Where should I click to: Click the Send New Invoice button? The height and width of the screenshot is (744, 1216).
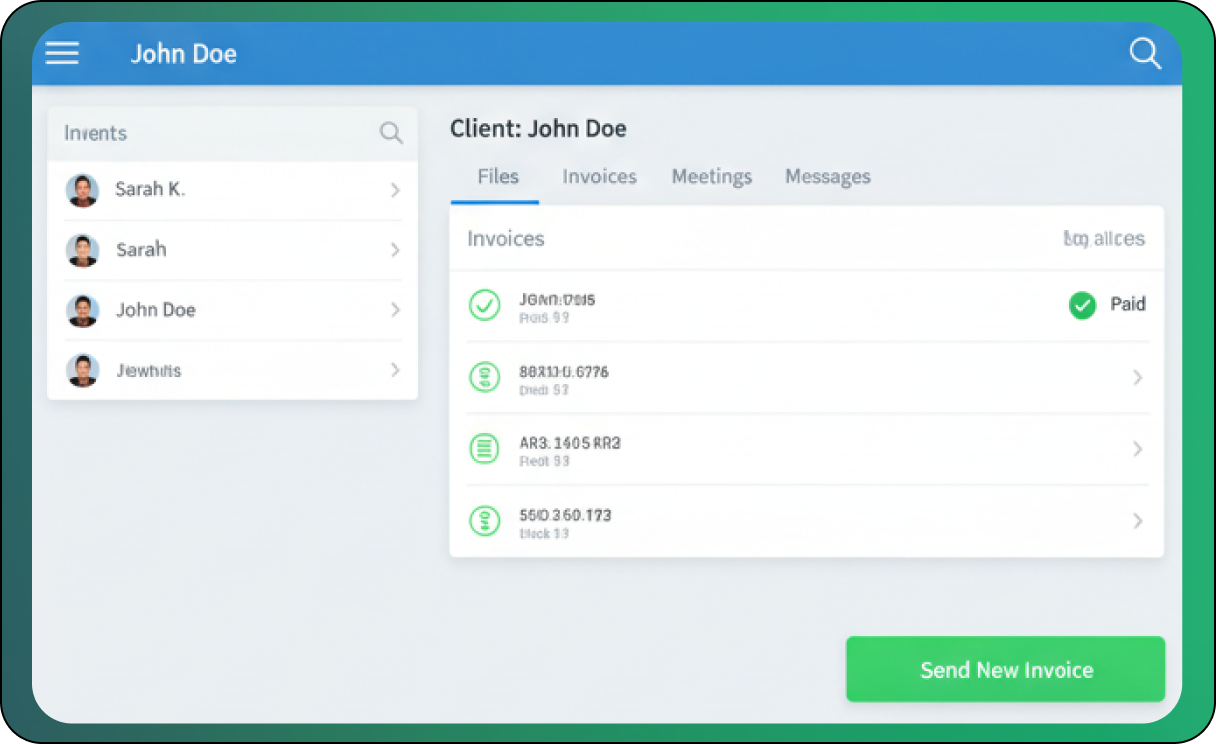(1005, 669)
